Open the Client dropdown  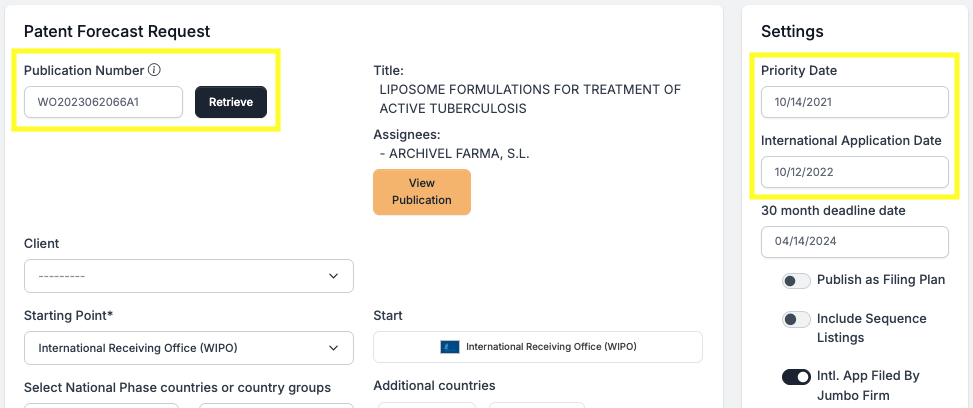(188, 276)
